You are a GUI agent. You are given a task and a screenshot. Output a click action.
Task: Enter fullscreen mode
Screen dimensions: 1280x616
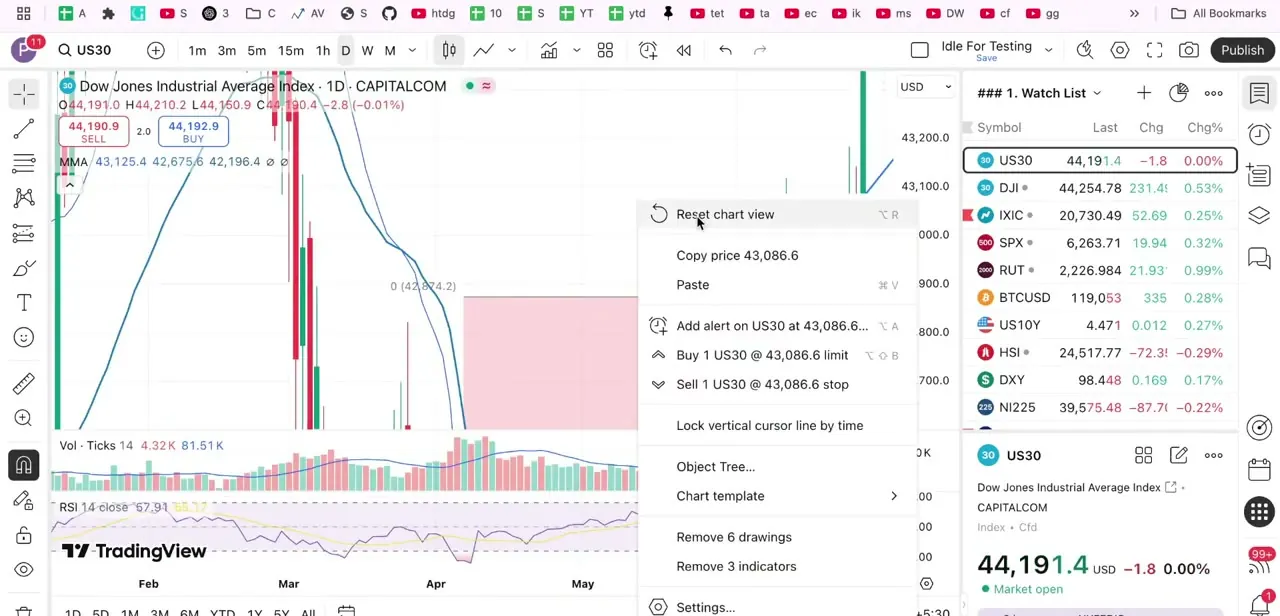1155,50
